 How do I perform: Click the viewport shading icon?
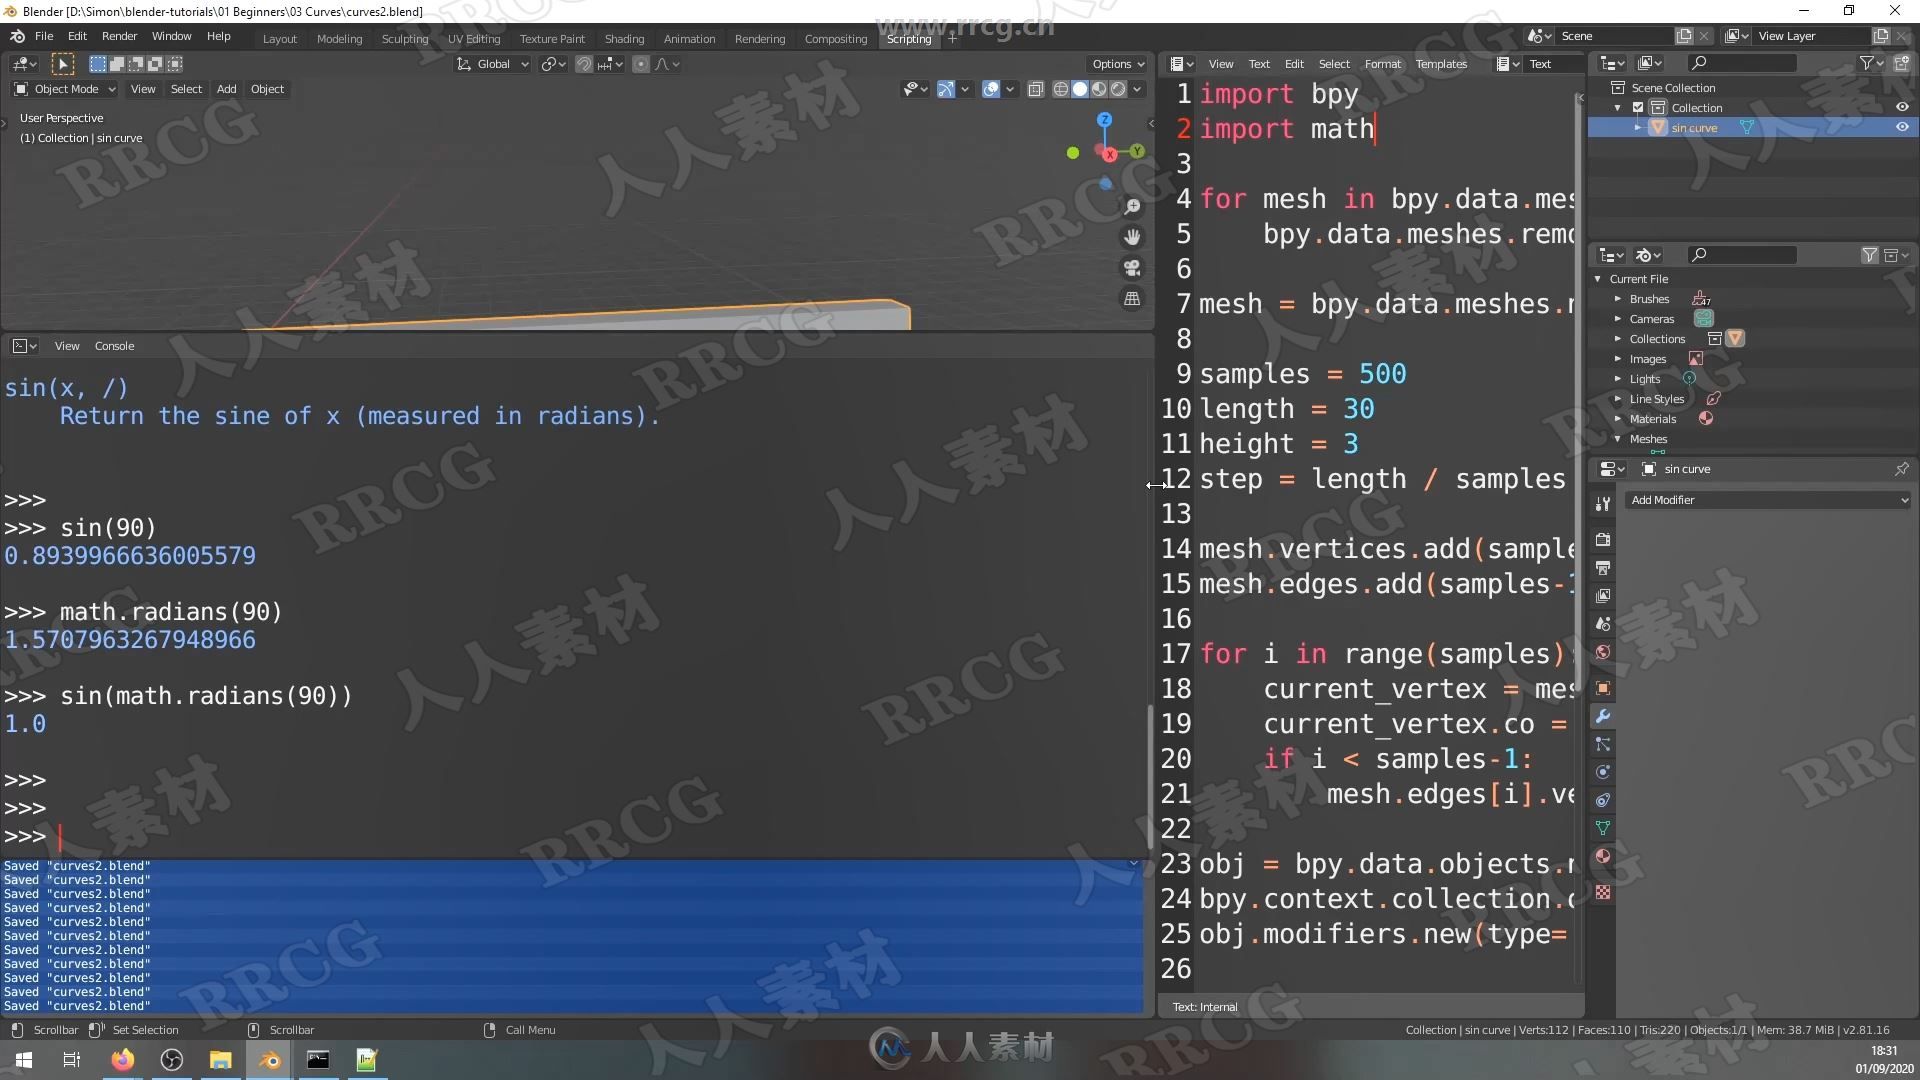tap(1080, 88)
